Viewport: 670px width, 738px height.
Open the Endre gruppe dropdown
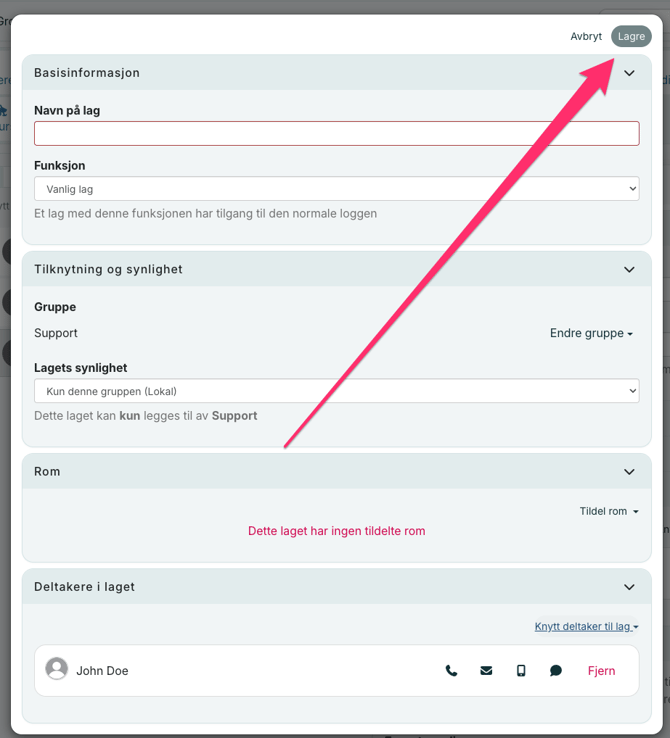tap(591, 333)
